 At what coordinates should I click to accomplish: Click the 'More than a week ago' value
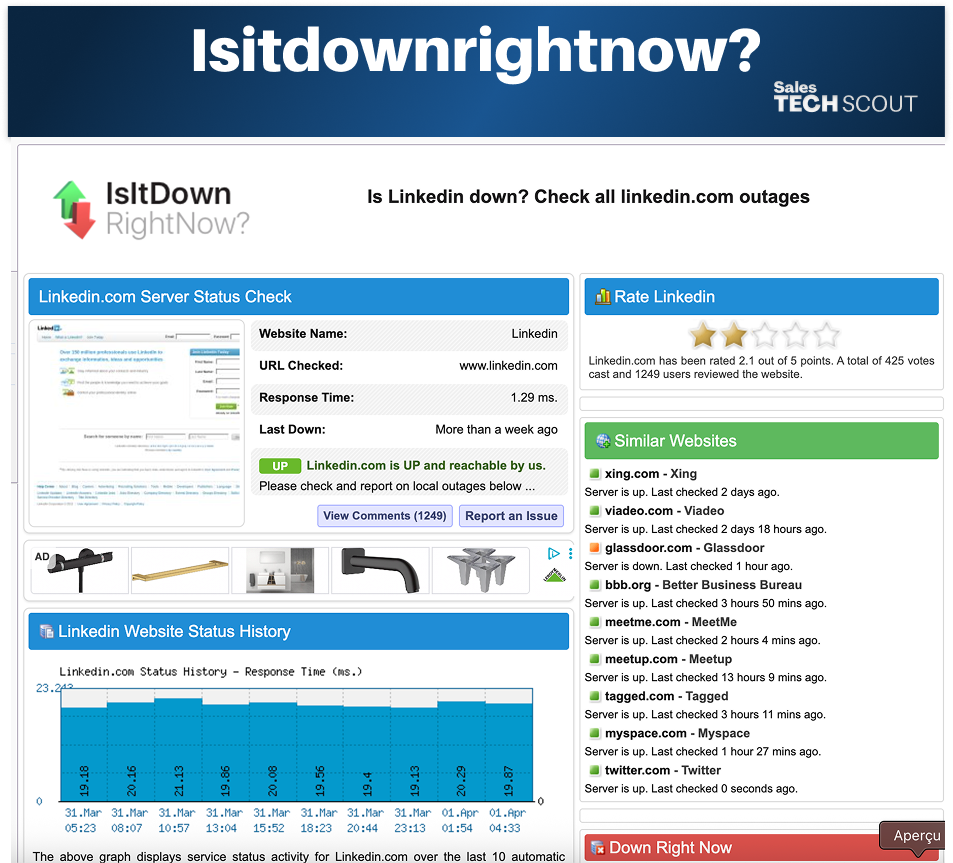pyautogui.click(x=496, y=430)
